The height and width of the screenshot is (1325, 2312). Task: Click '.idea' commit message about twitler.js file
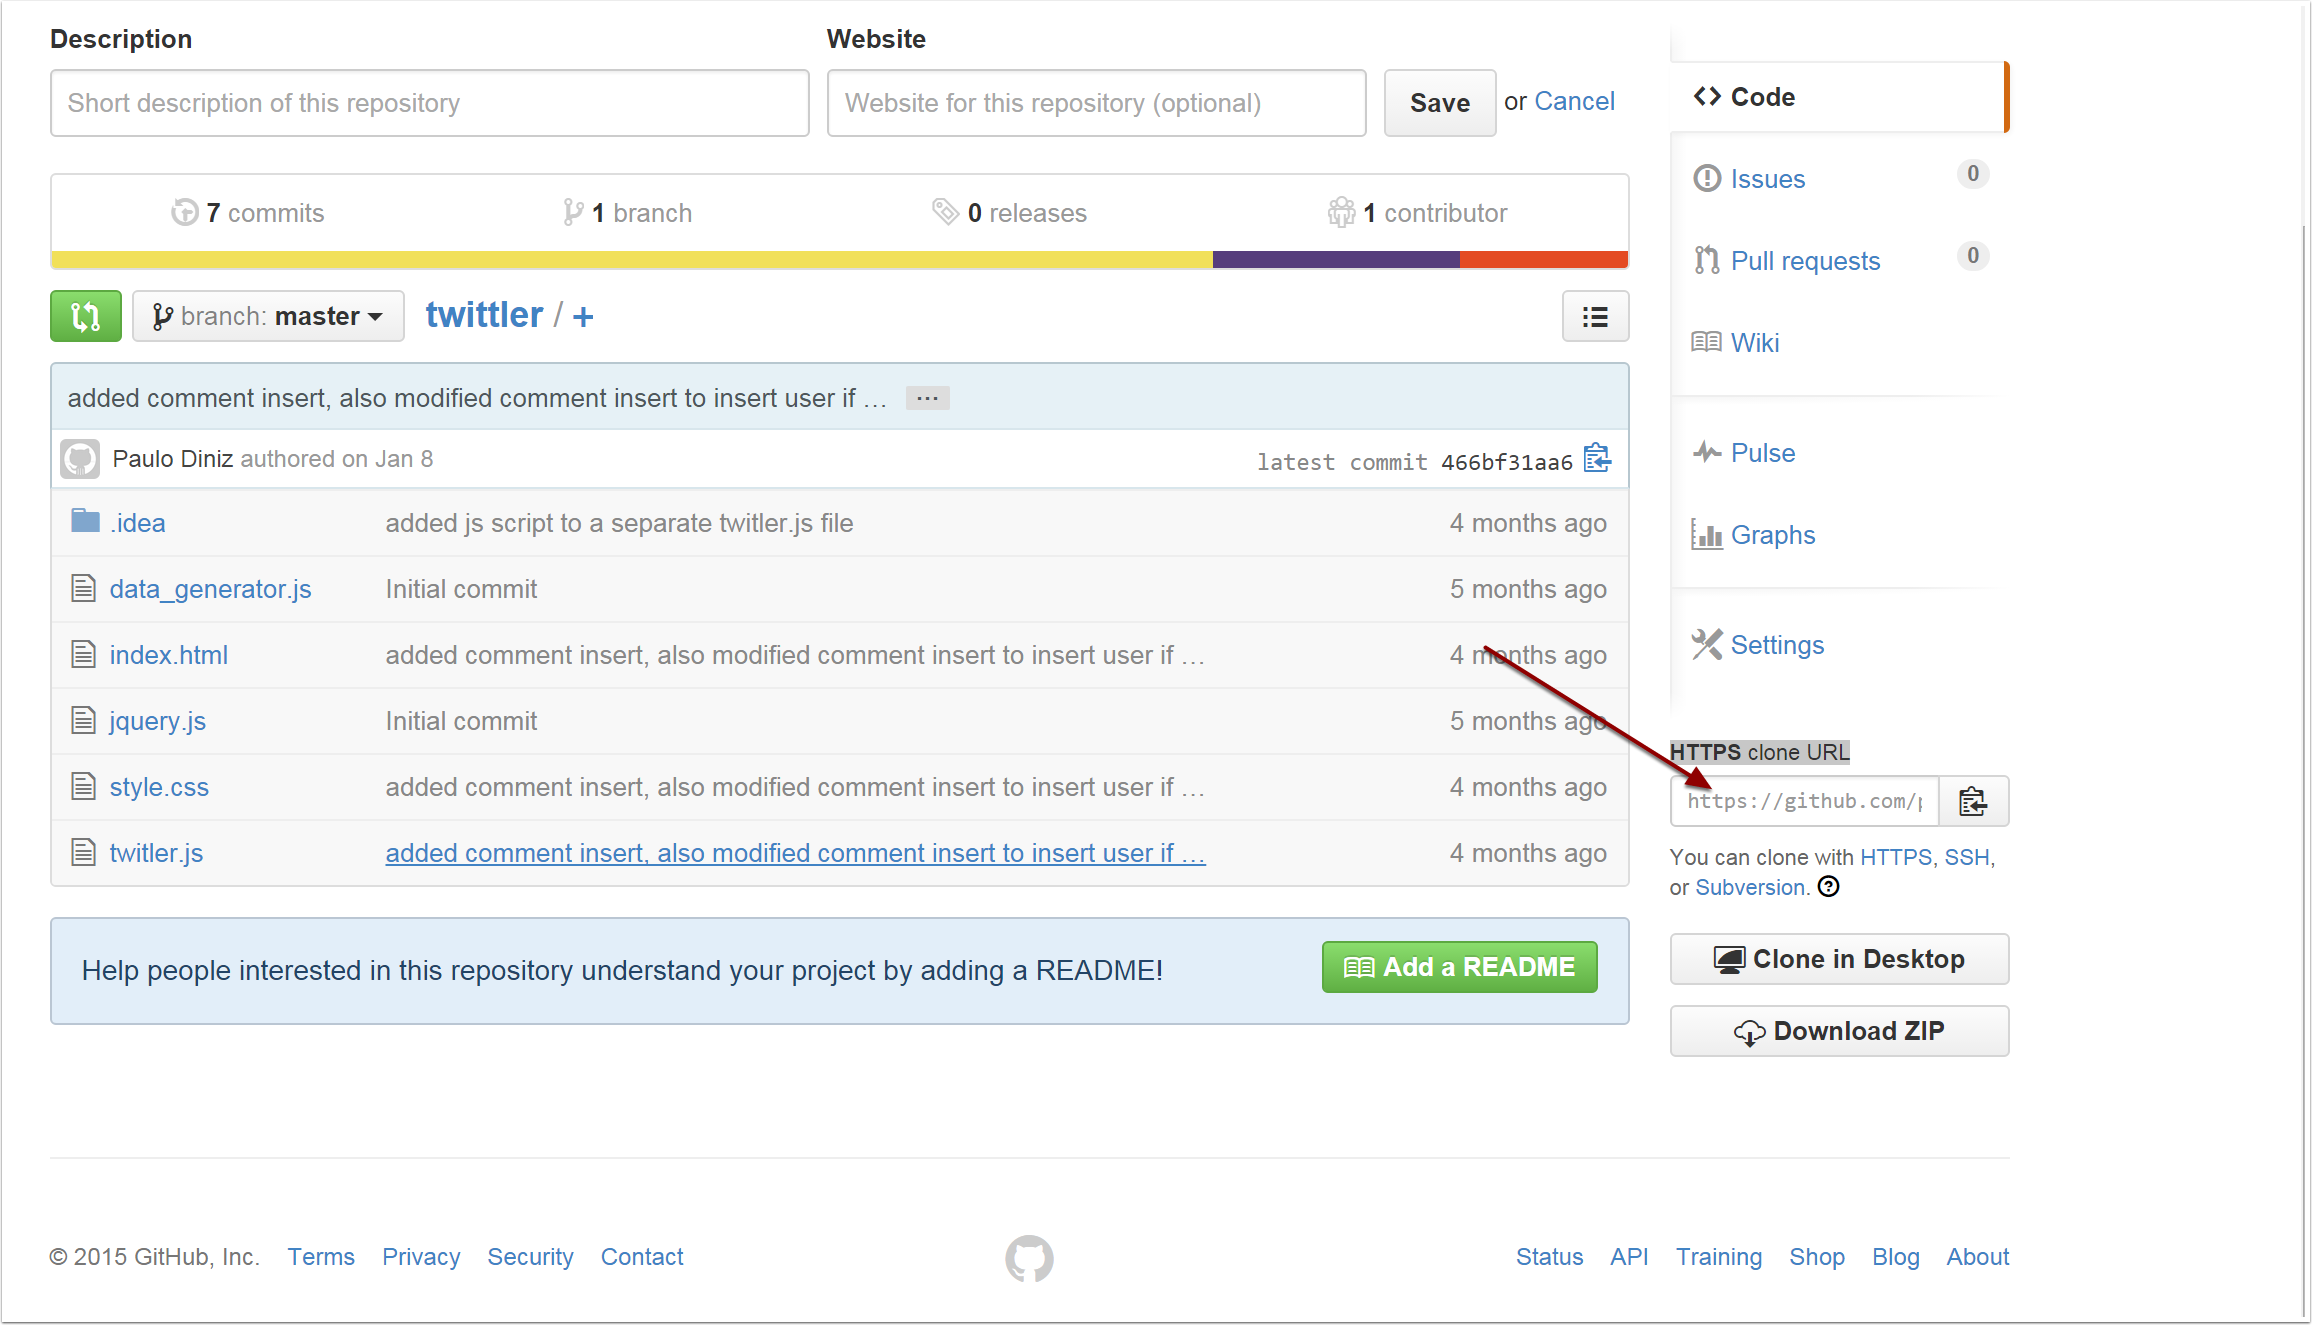[x=619, y=523]
